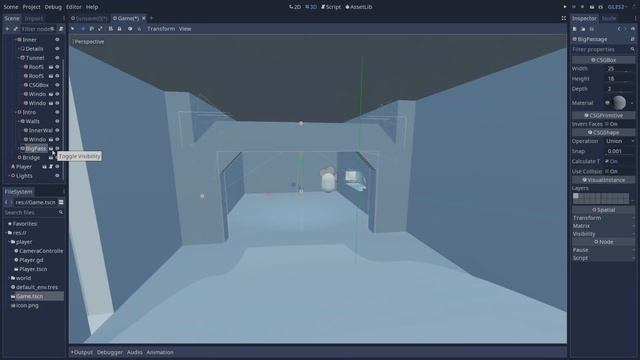
Task: Load resource icon in Inspector
Action: (583, 29)
